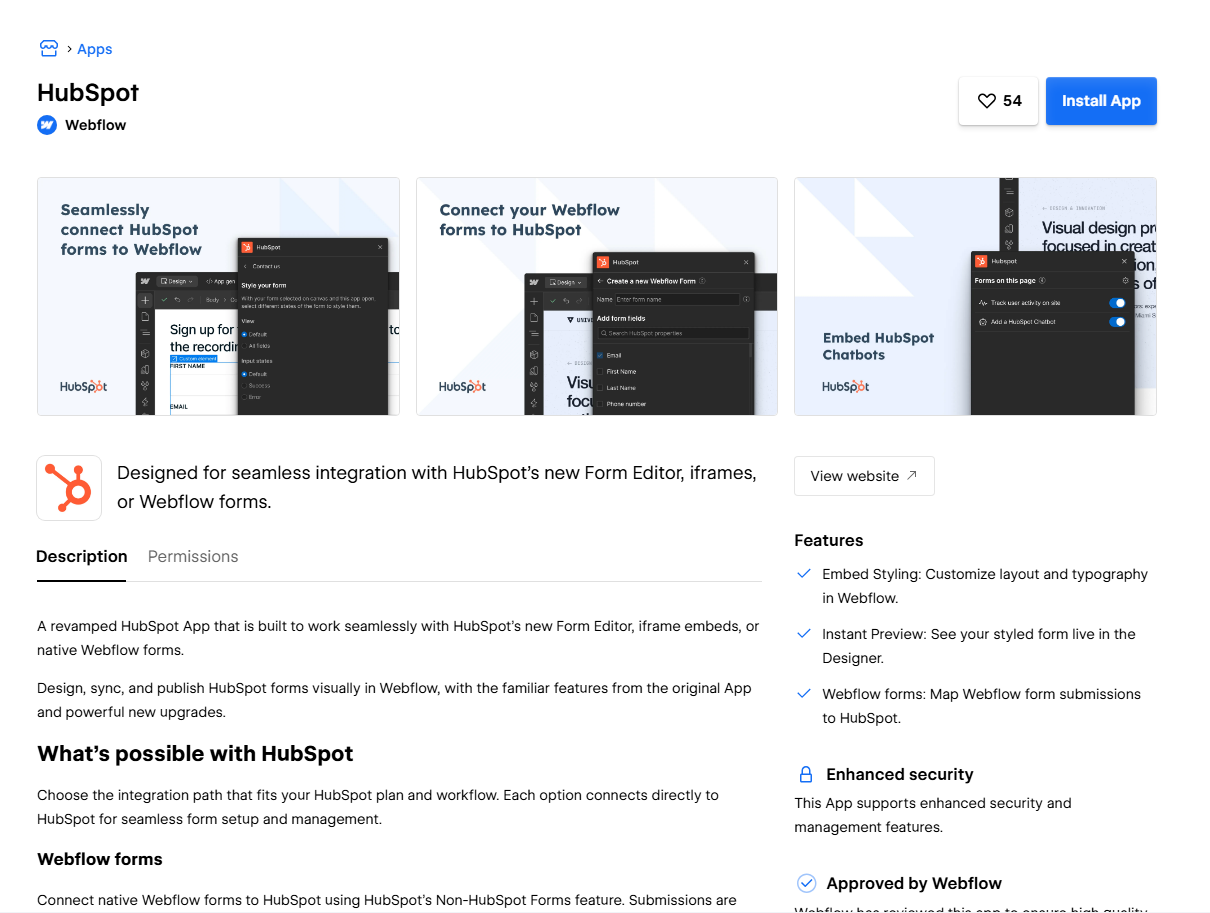Go to the Apps breadcrumb link
Viewport: 1210px width, 913px height.
pos(95,49)
